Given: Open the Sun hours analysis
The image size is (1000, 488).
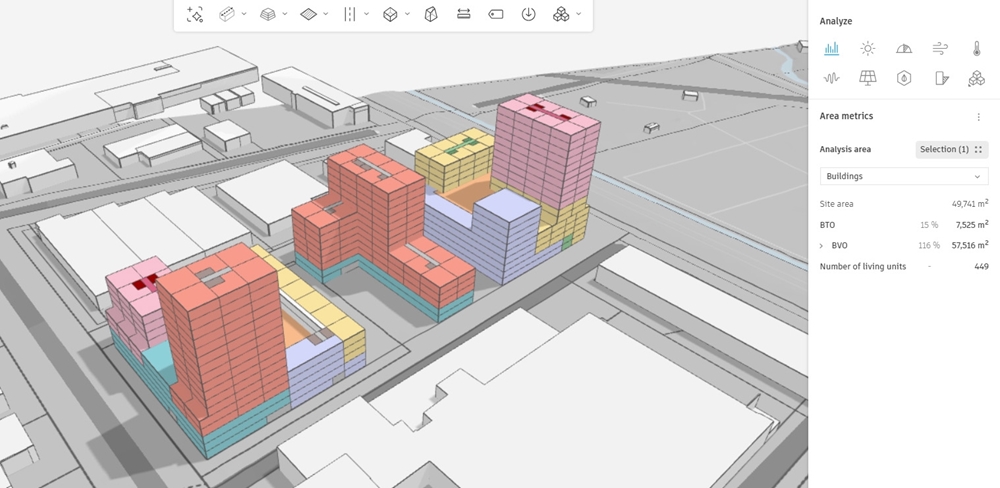Looking at the screenshot, I should pos(867,48).
